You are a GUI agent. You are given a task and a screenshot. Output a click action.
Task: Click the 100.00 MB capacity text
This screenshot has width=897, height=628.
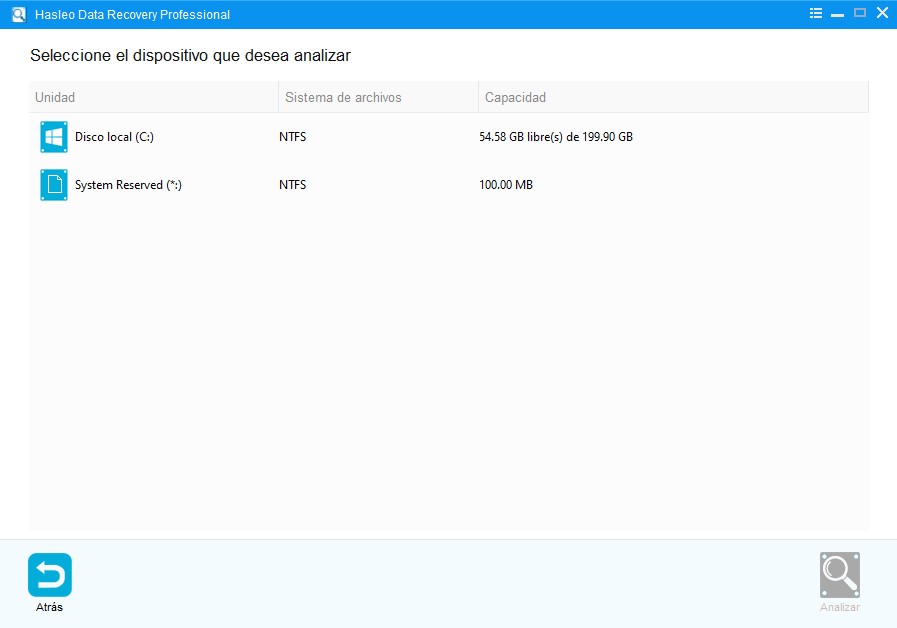point(506,185)
